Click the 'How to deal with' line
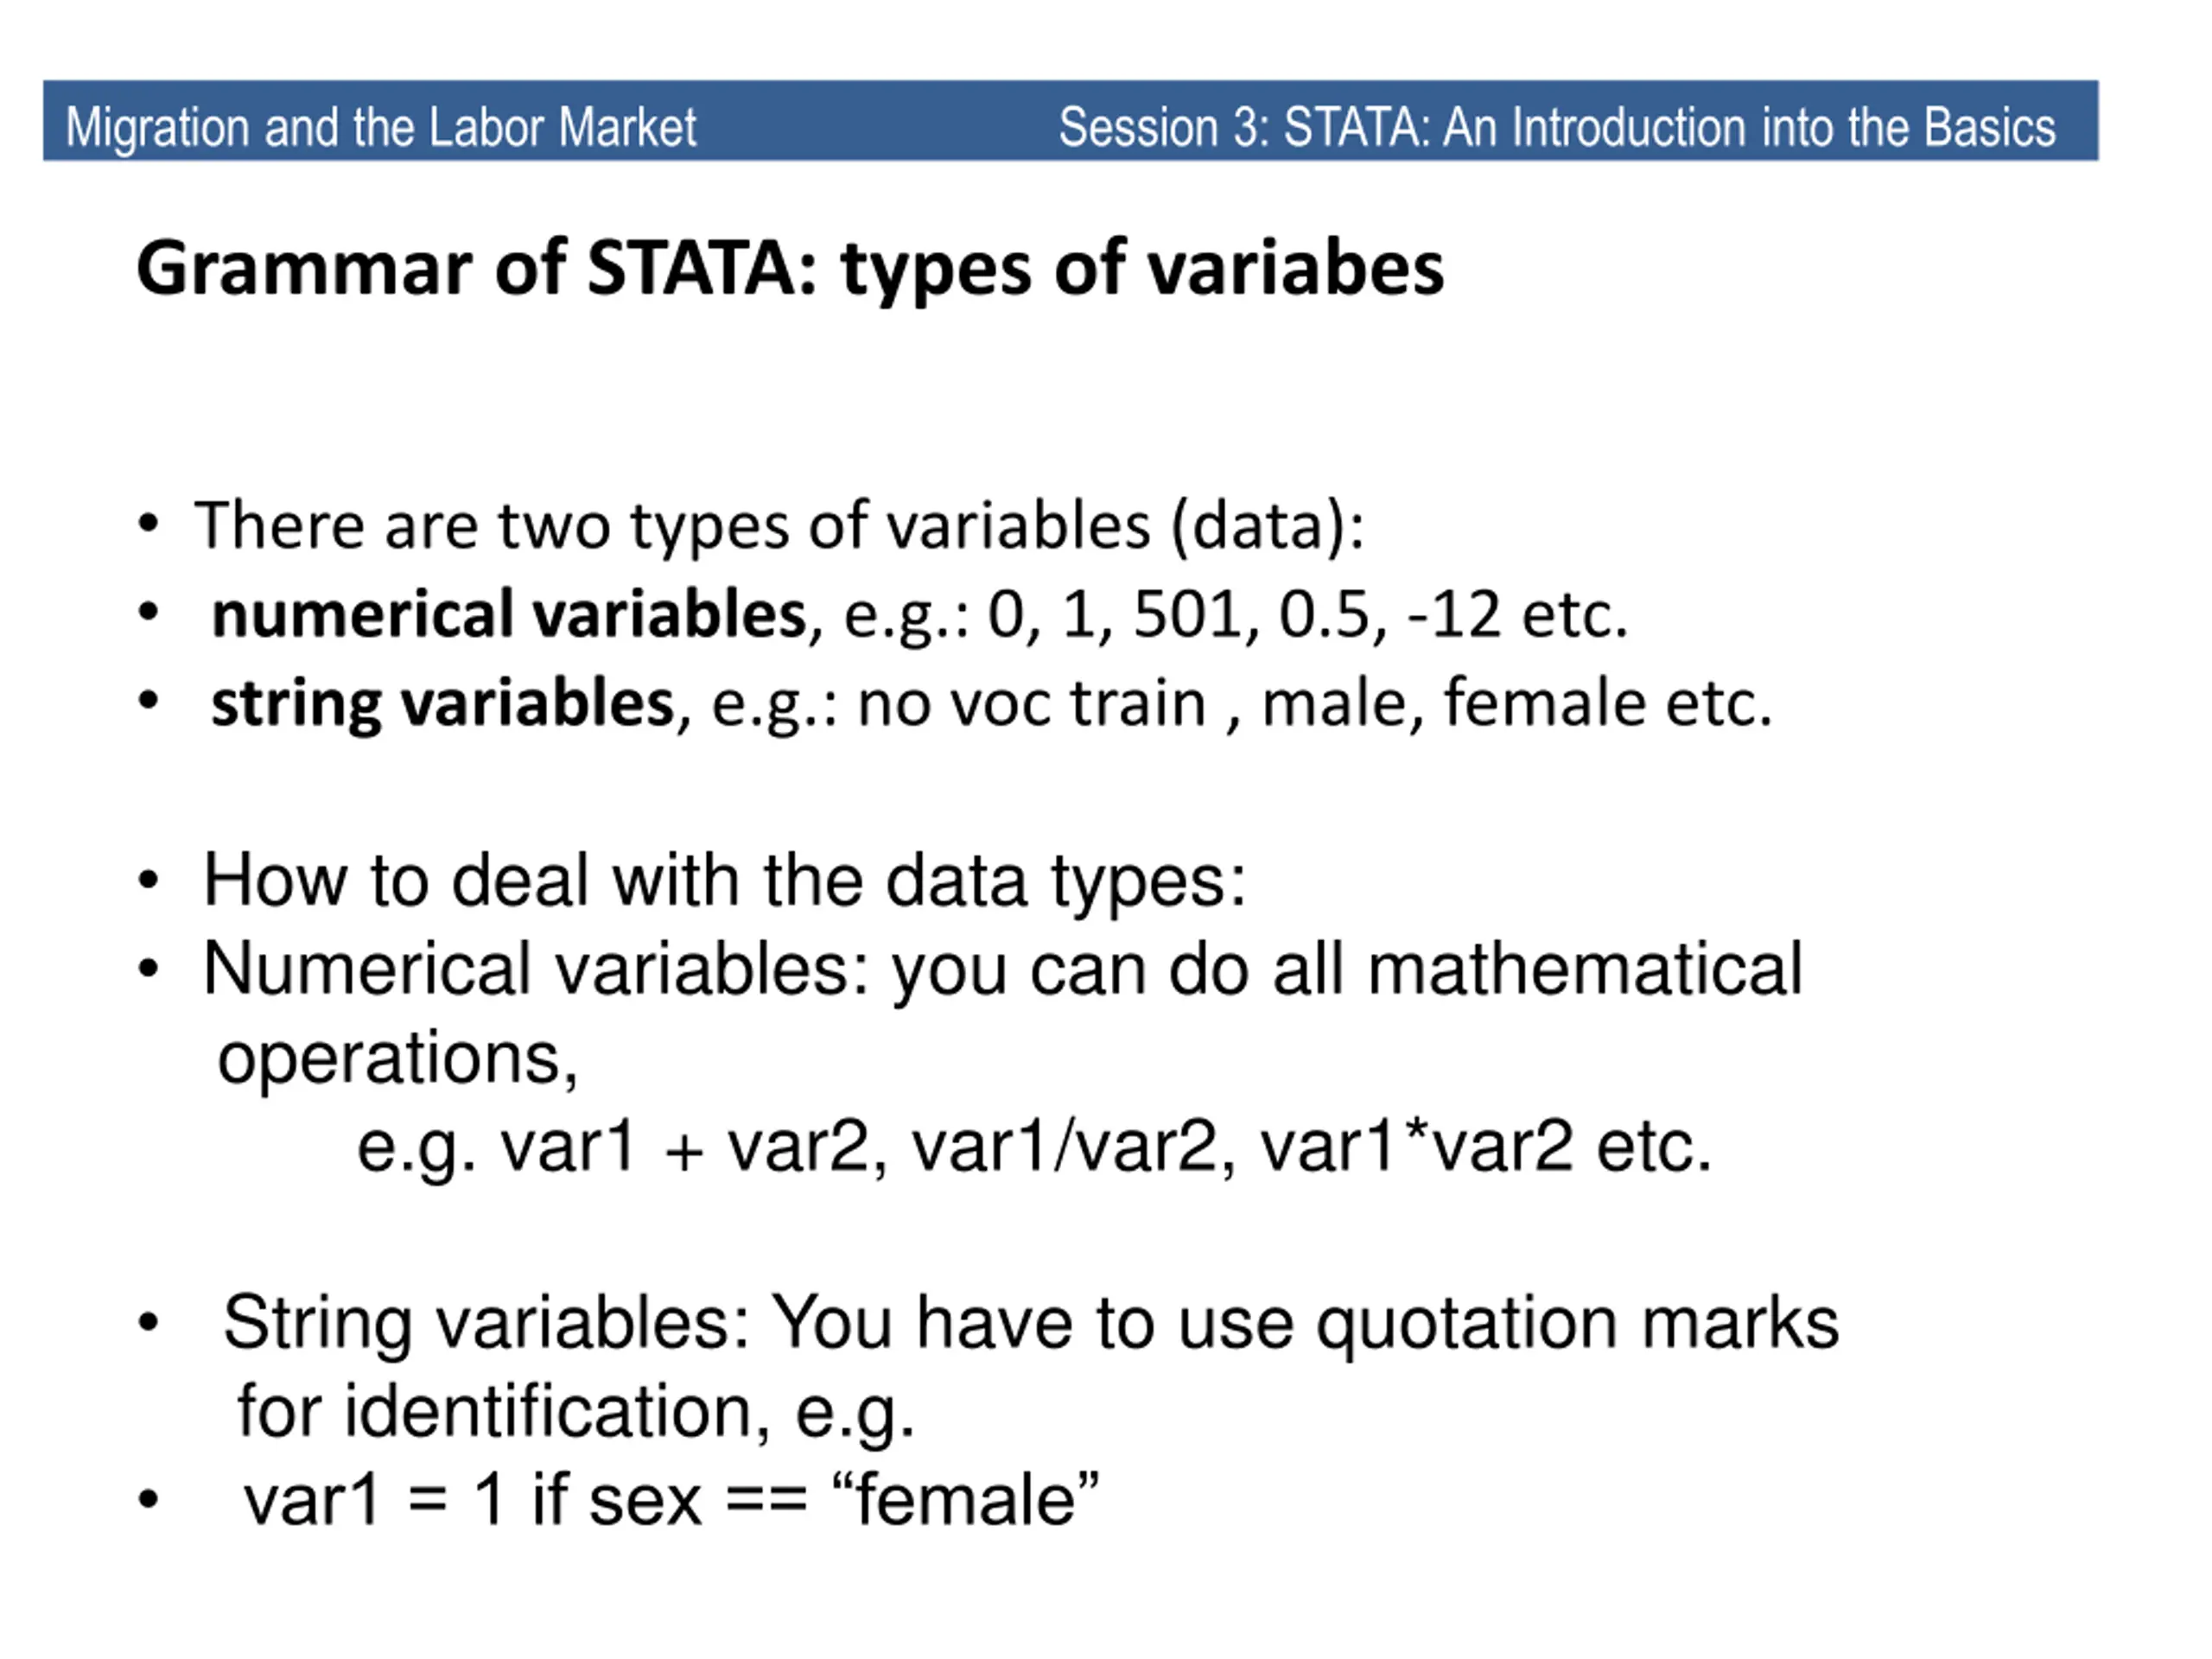2212x1659 pixels. click(724, 881)
